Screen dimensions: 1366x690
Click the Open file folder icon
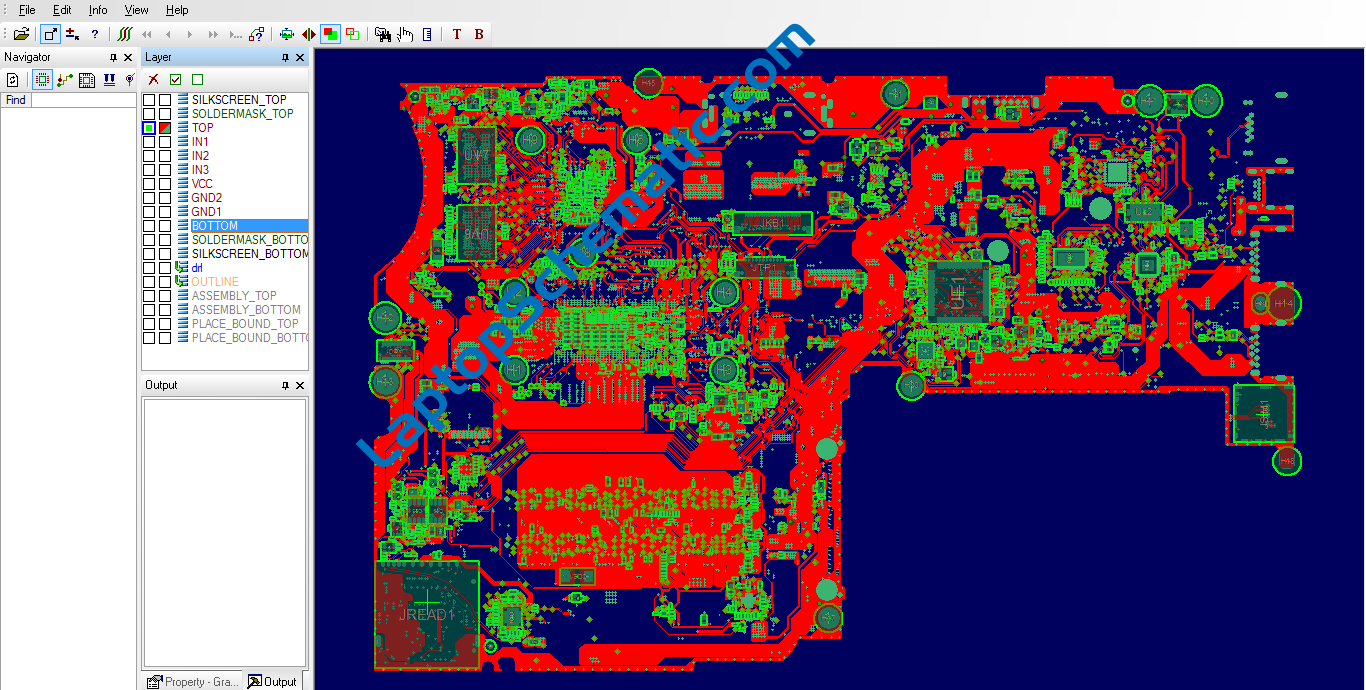(x=21, y=34)
